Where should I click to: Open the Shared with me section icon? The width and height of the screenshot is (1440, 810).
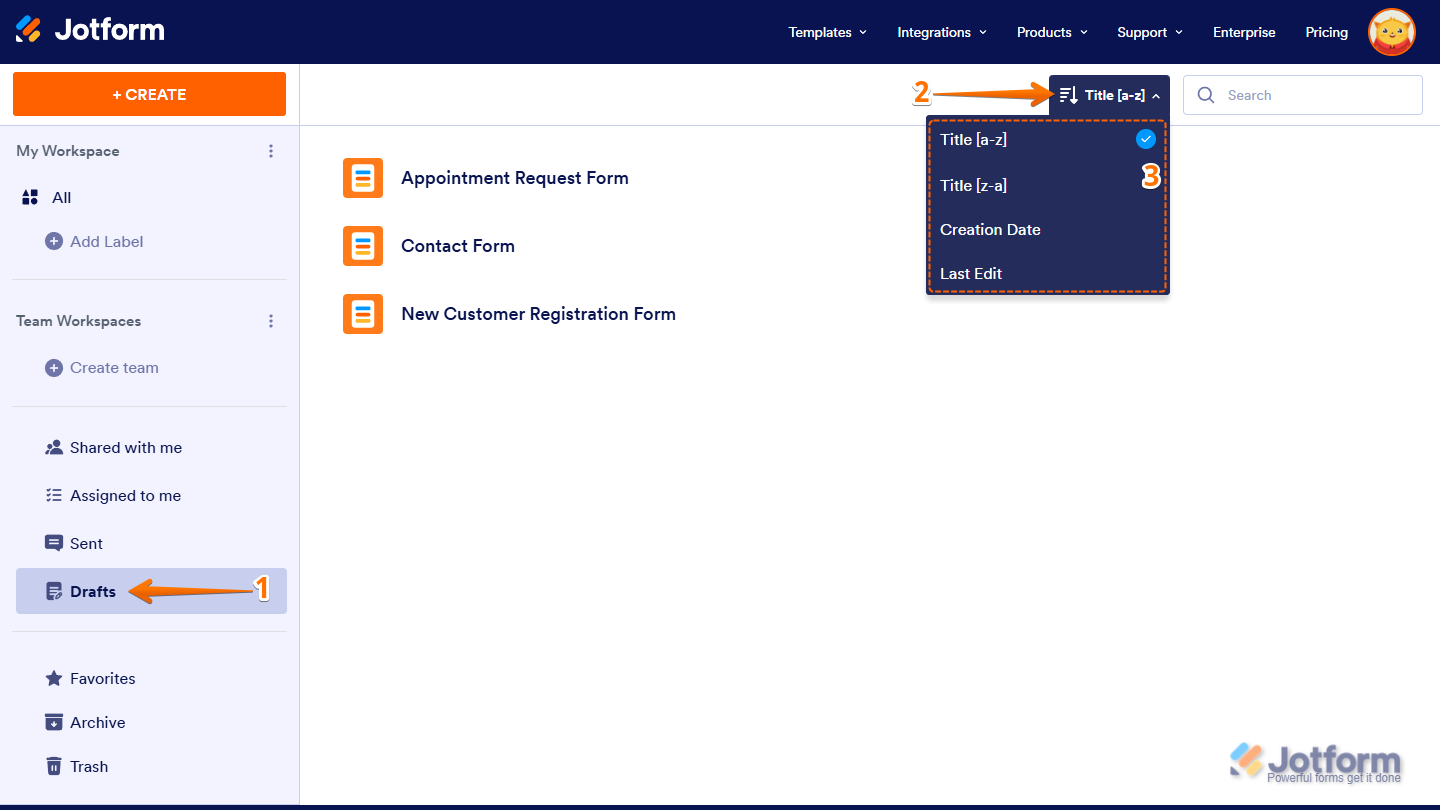coord(53,447)
